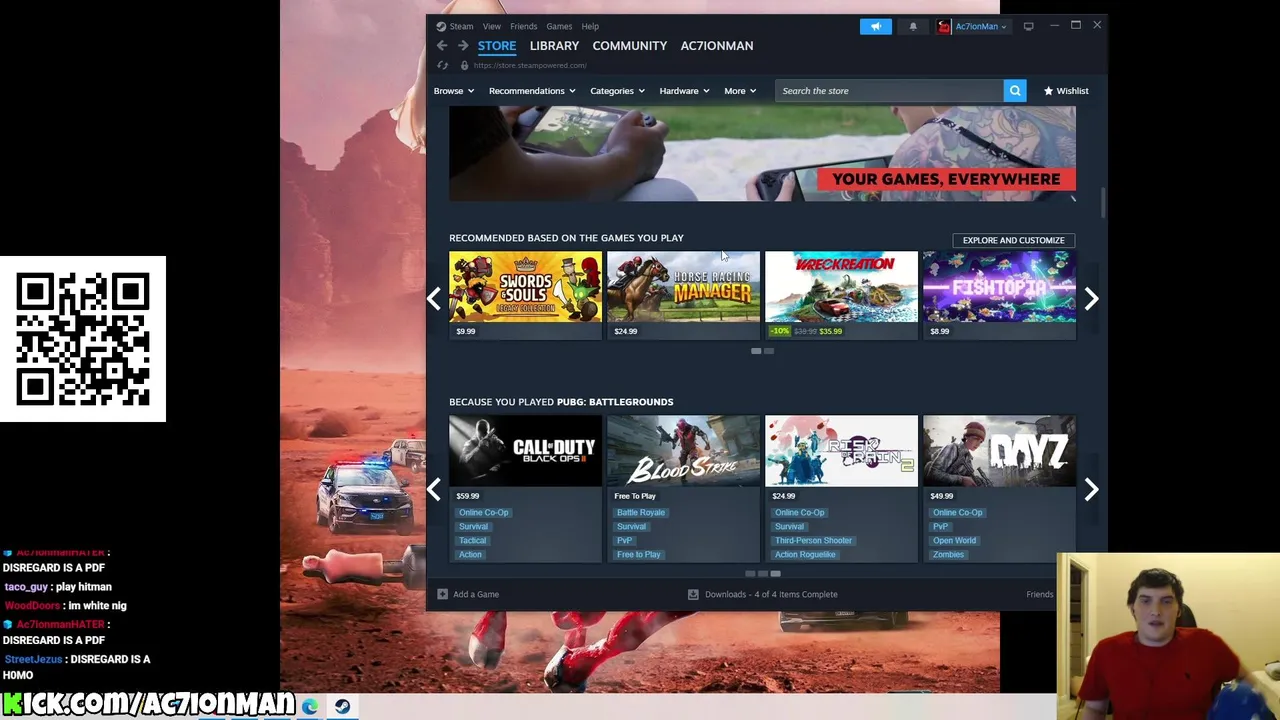Open the Swords & Souls game card

tap(525, 295)
